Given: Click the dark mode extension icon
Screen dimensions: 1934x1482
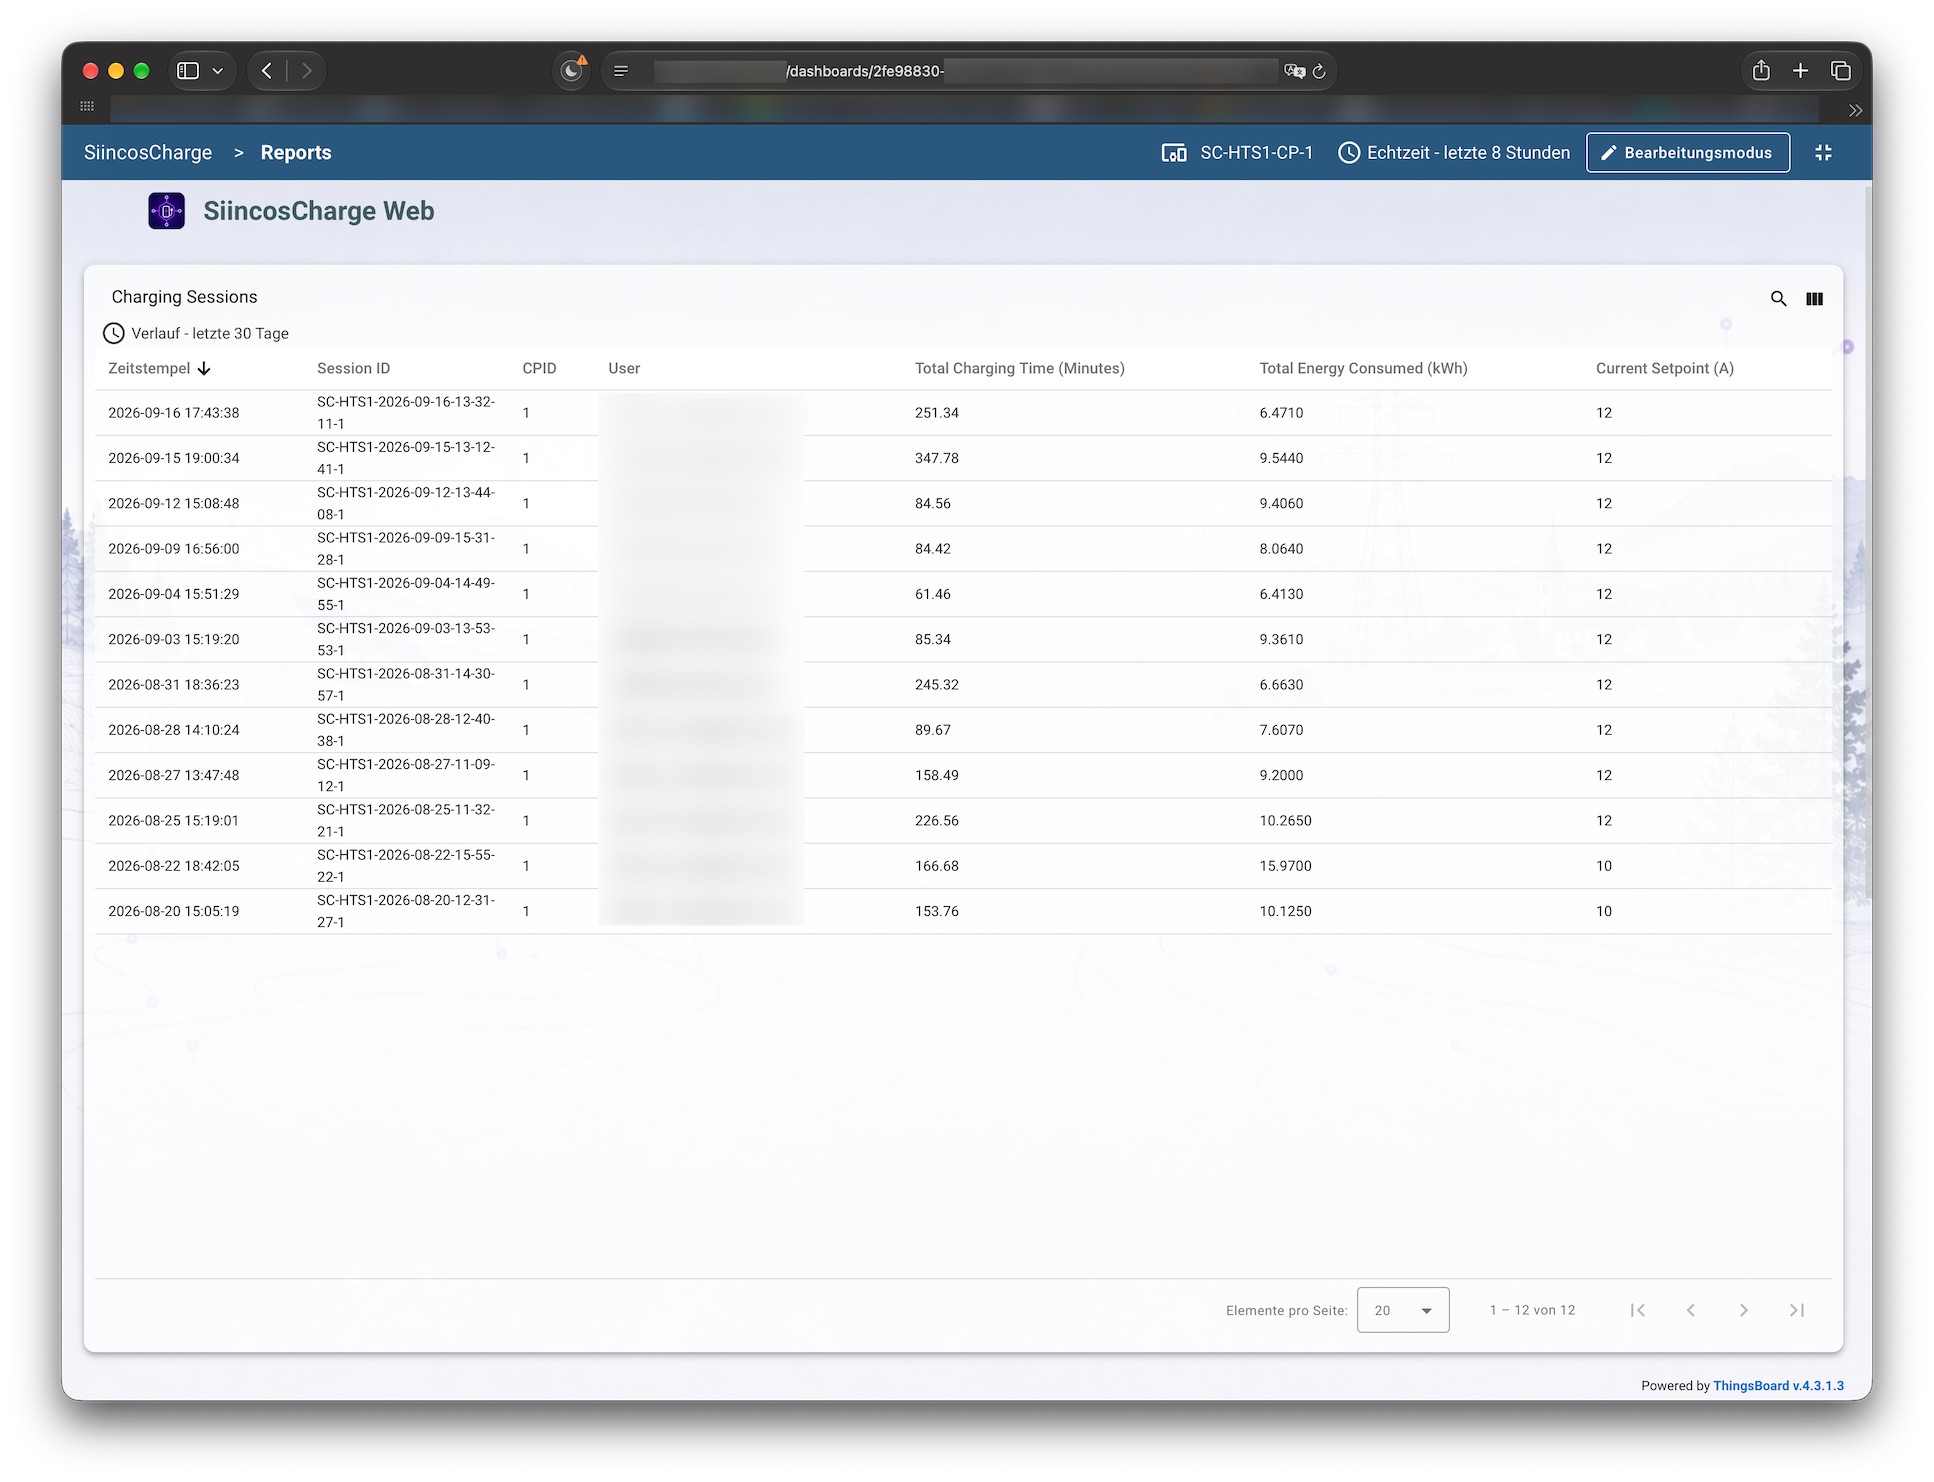Looking at the screenshot, I should (x=572, y=70).
